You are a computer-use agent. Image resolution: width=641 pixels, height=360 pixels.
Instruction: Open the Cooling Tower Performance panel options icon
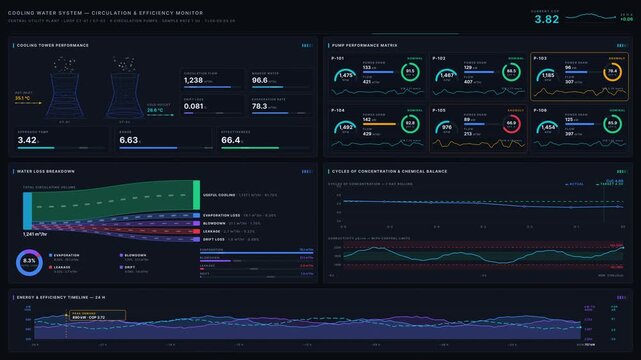pyautogui.click(x=307, y=45)
